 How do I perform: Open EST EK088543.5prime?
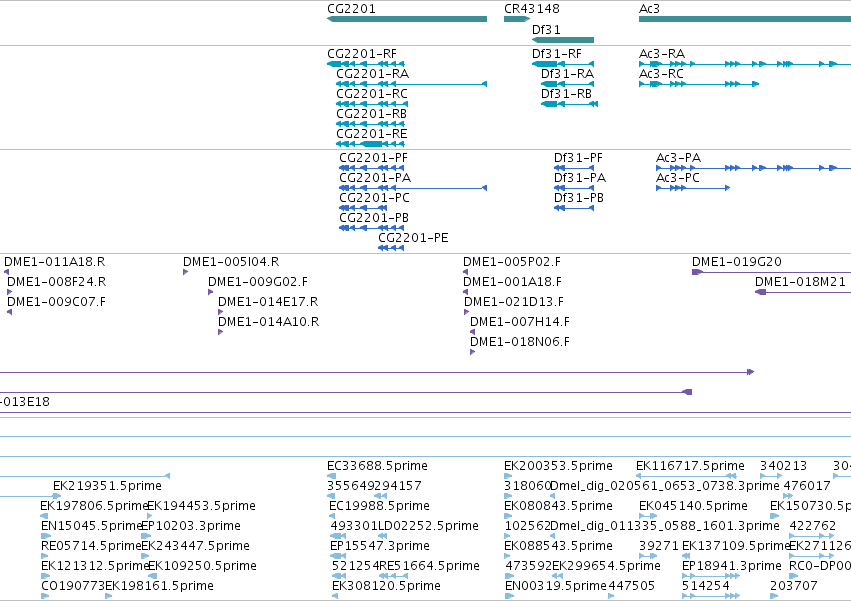pos(558,546)
